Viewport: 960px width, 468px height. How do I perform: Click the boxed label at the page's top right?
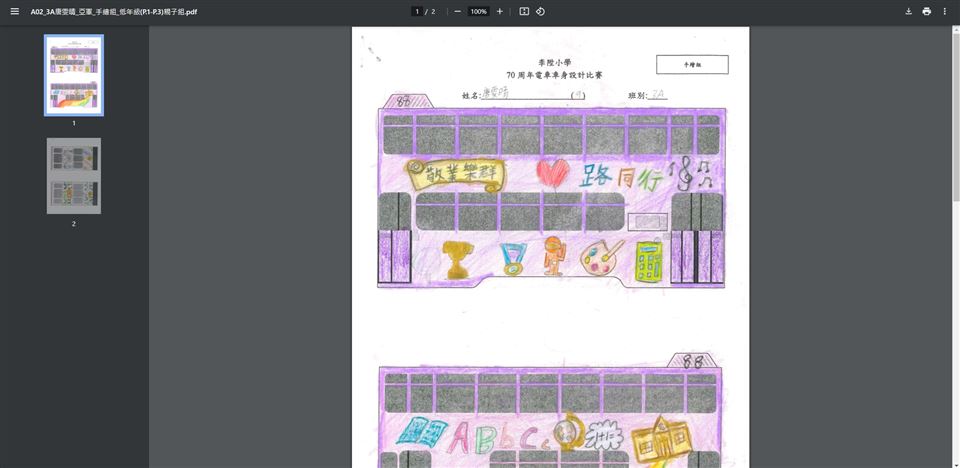click(x=692, y=64)
